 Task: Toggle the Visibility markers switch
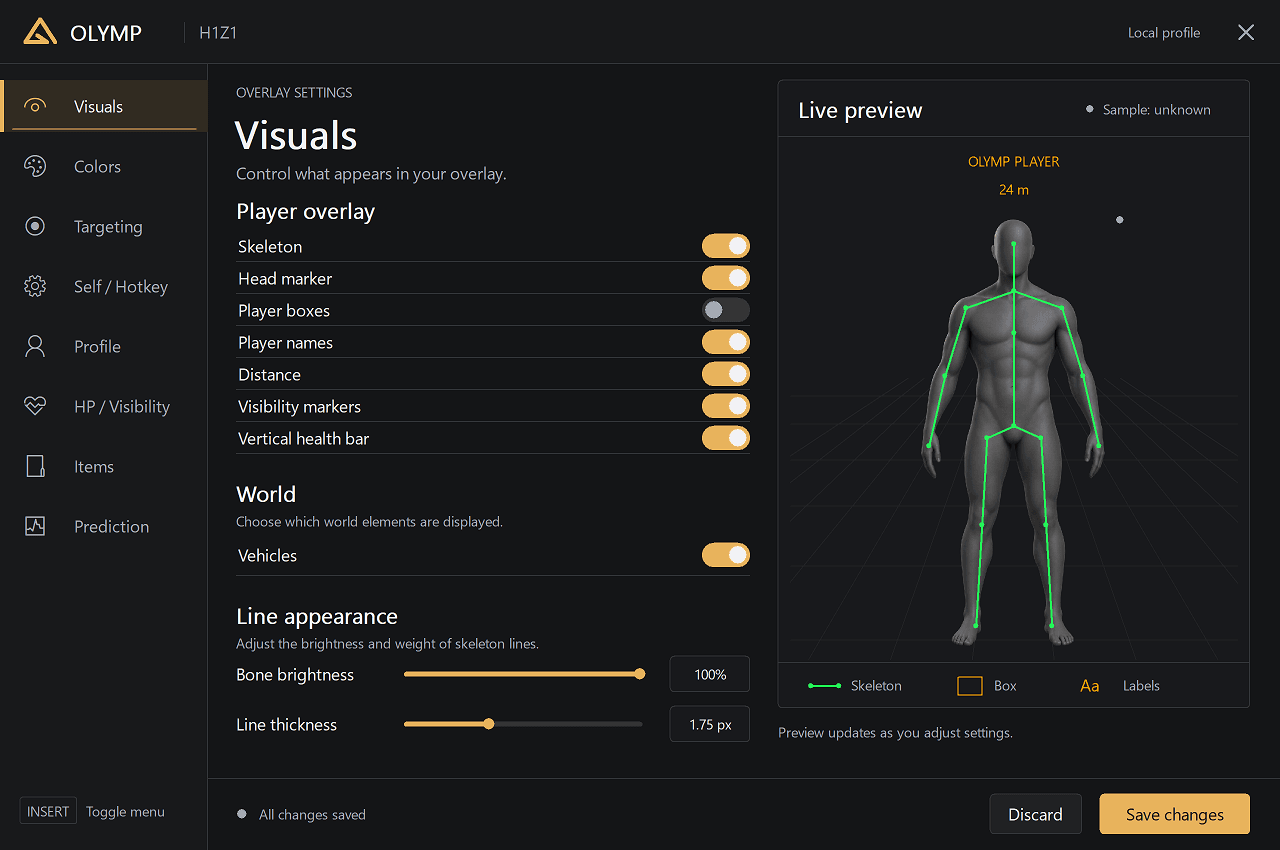[726, 406]
